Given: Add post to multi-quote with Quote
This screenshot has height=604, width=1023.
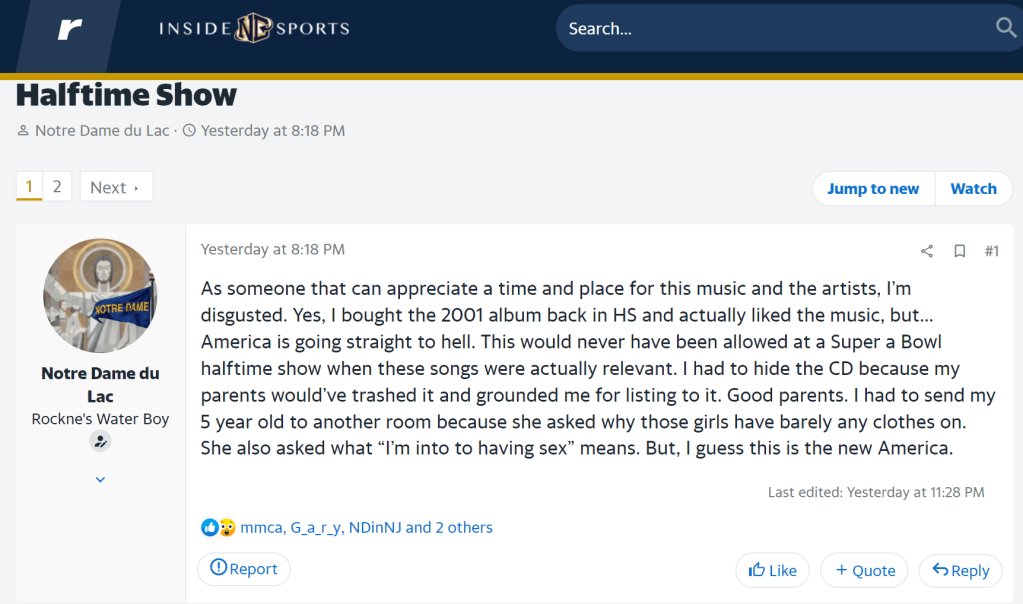Looking at the screenshot, I should (865, 570).
